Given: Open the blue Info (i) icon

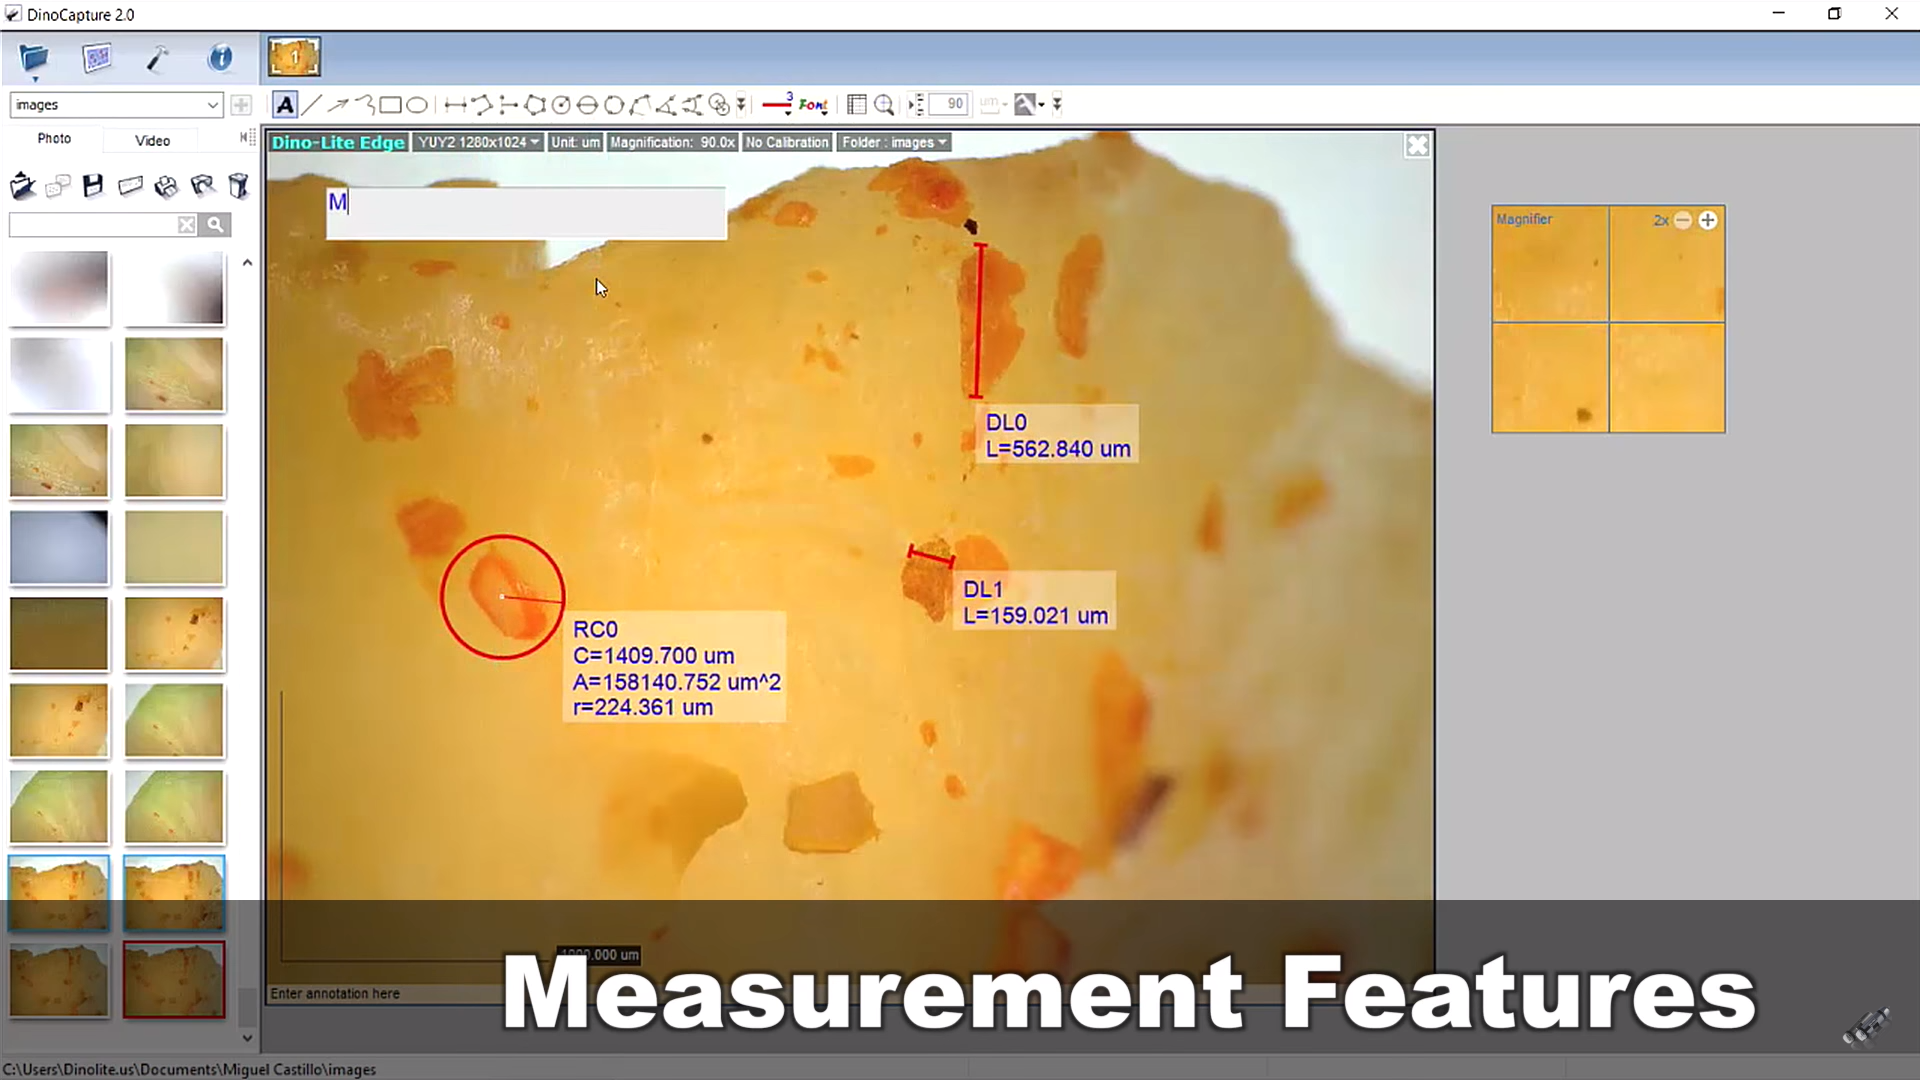Looking at the screenshot, I should (220, 58).
